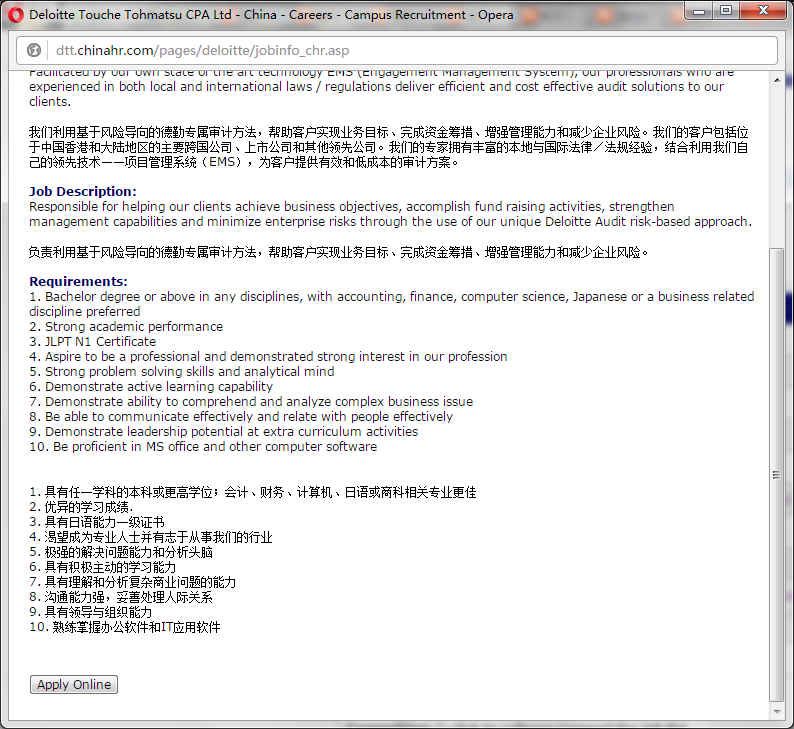794x729 pixels.
Task: Click '2. 优异的学习成绩' line
Action: 81,507
